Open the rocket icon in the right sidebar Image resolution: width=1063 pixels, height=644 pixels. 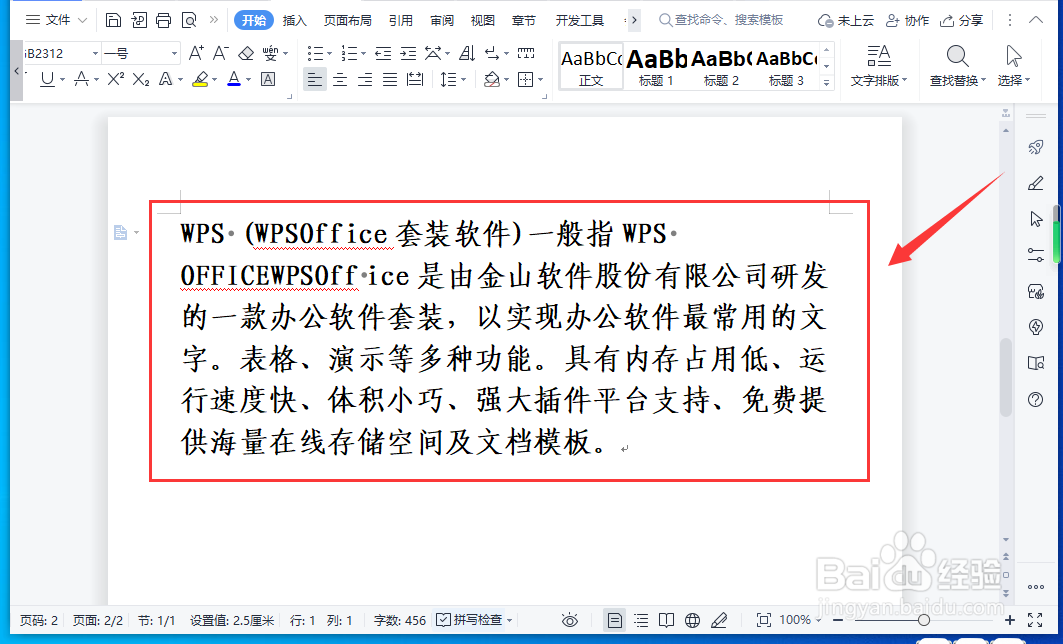click(1036, 147)
